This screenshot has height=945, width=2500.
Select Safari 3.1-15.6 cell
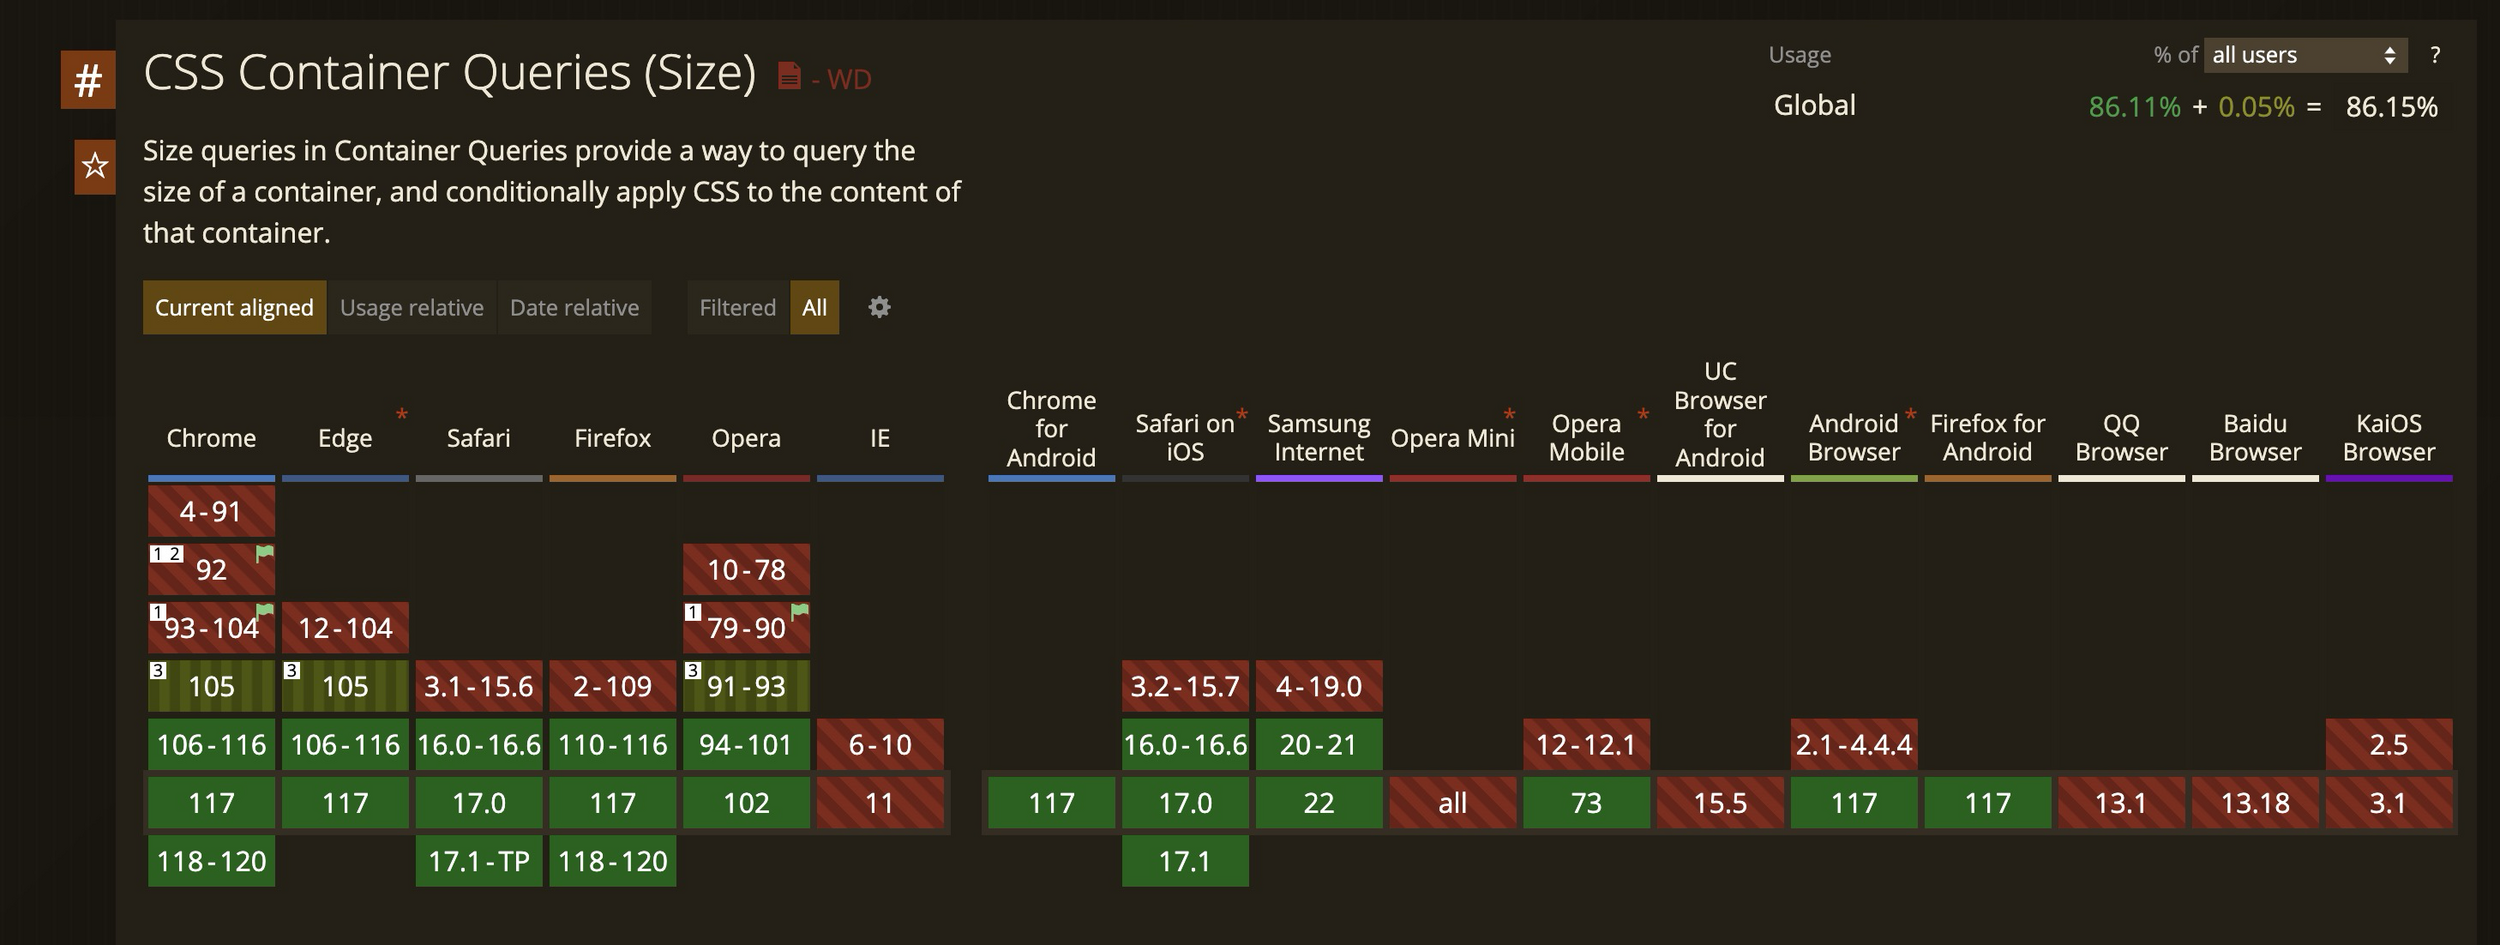click(x=479, y=686)
